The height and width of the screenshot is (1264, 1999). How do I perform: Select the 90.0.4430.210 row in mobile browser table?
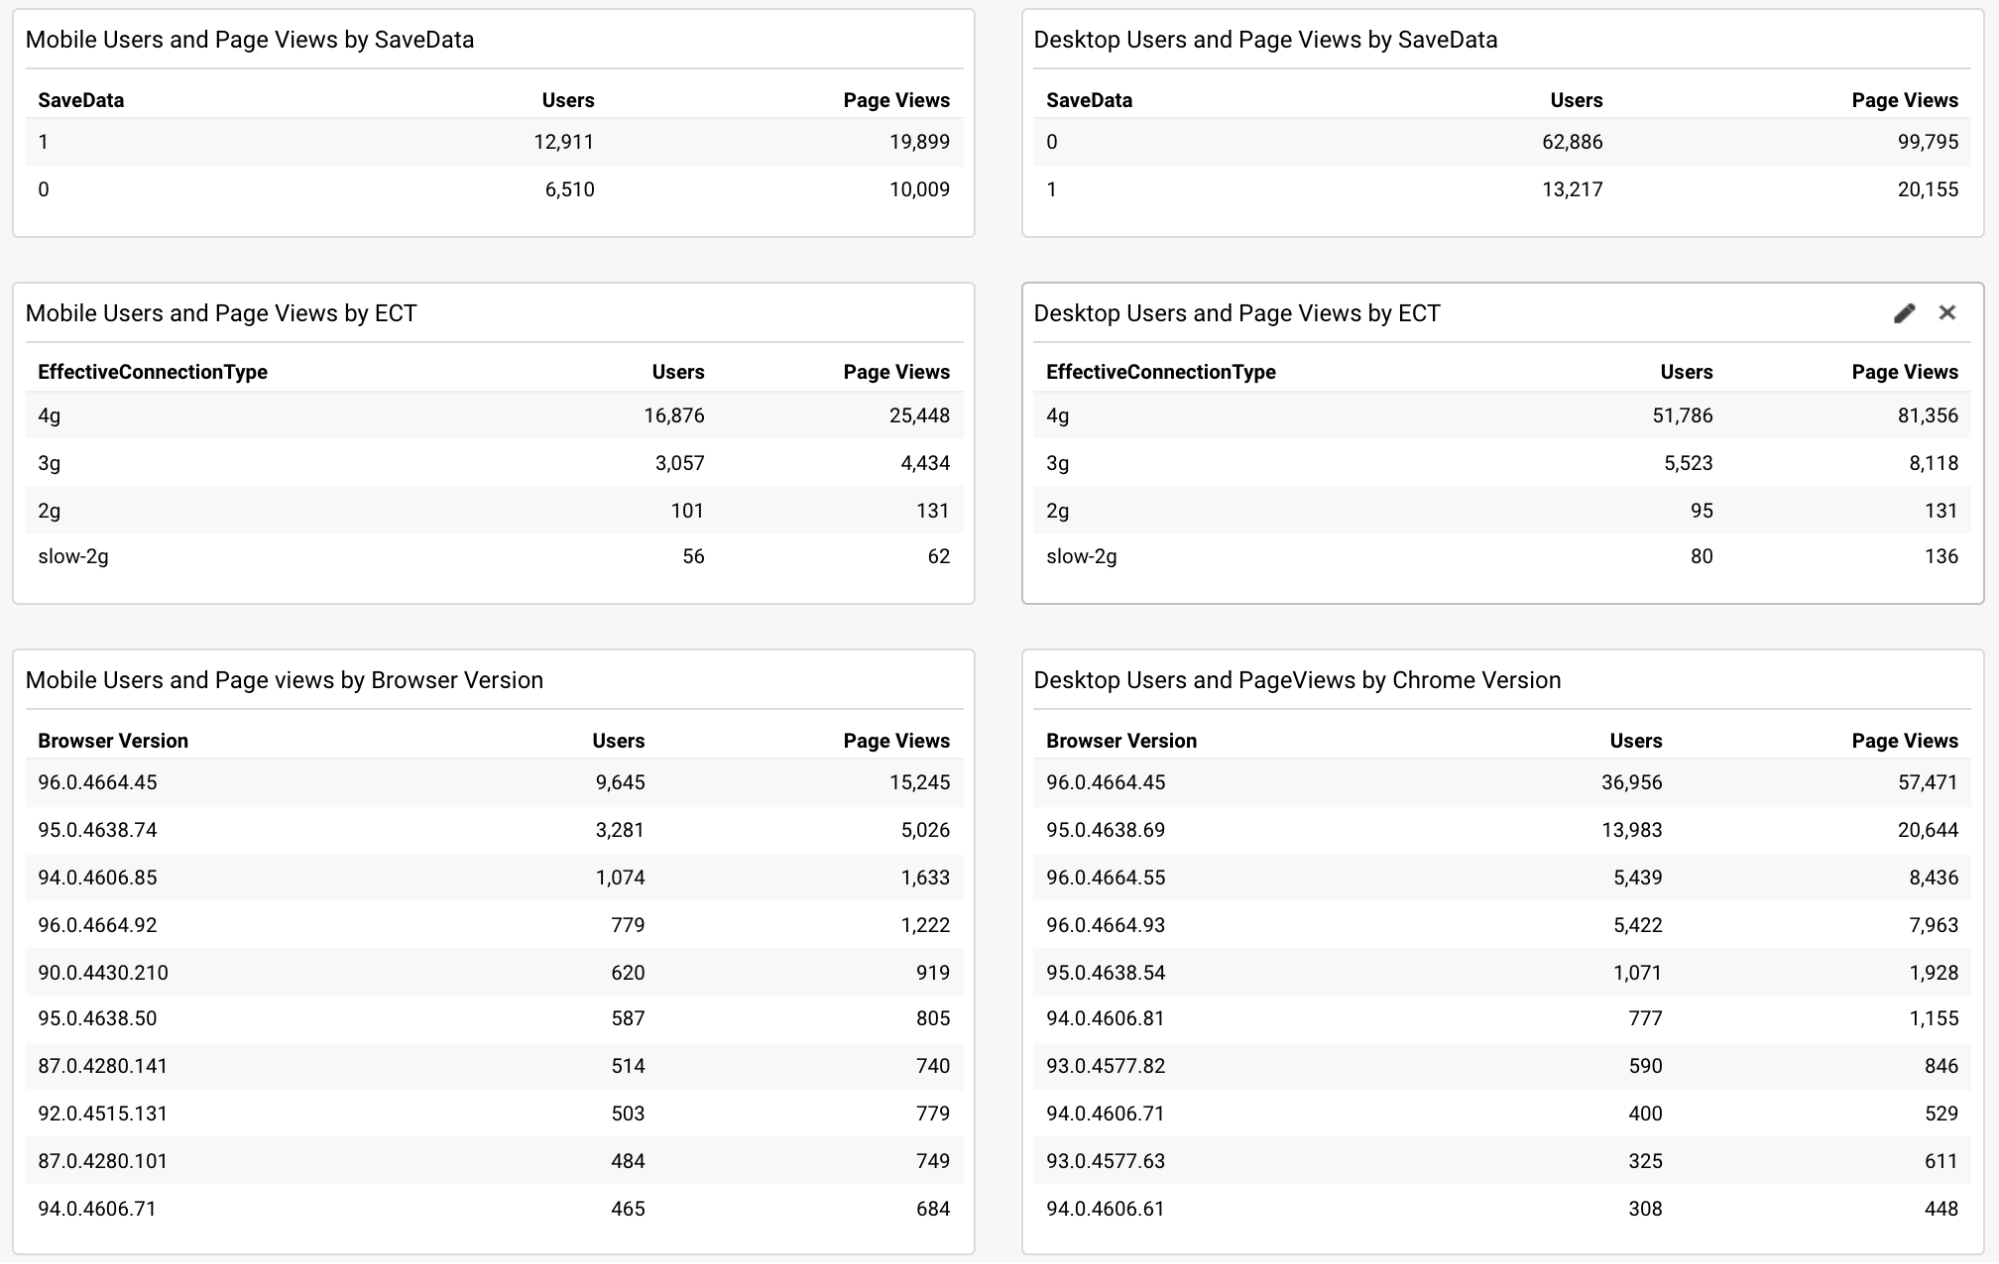tap(102, 972)
